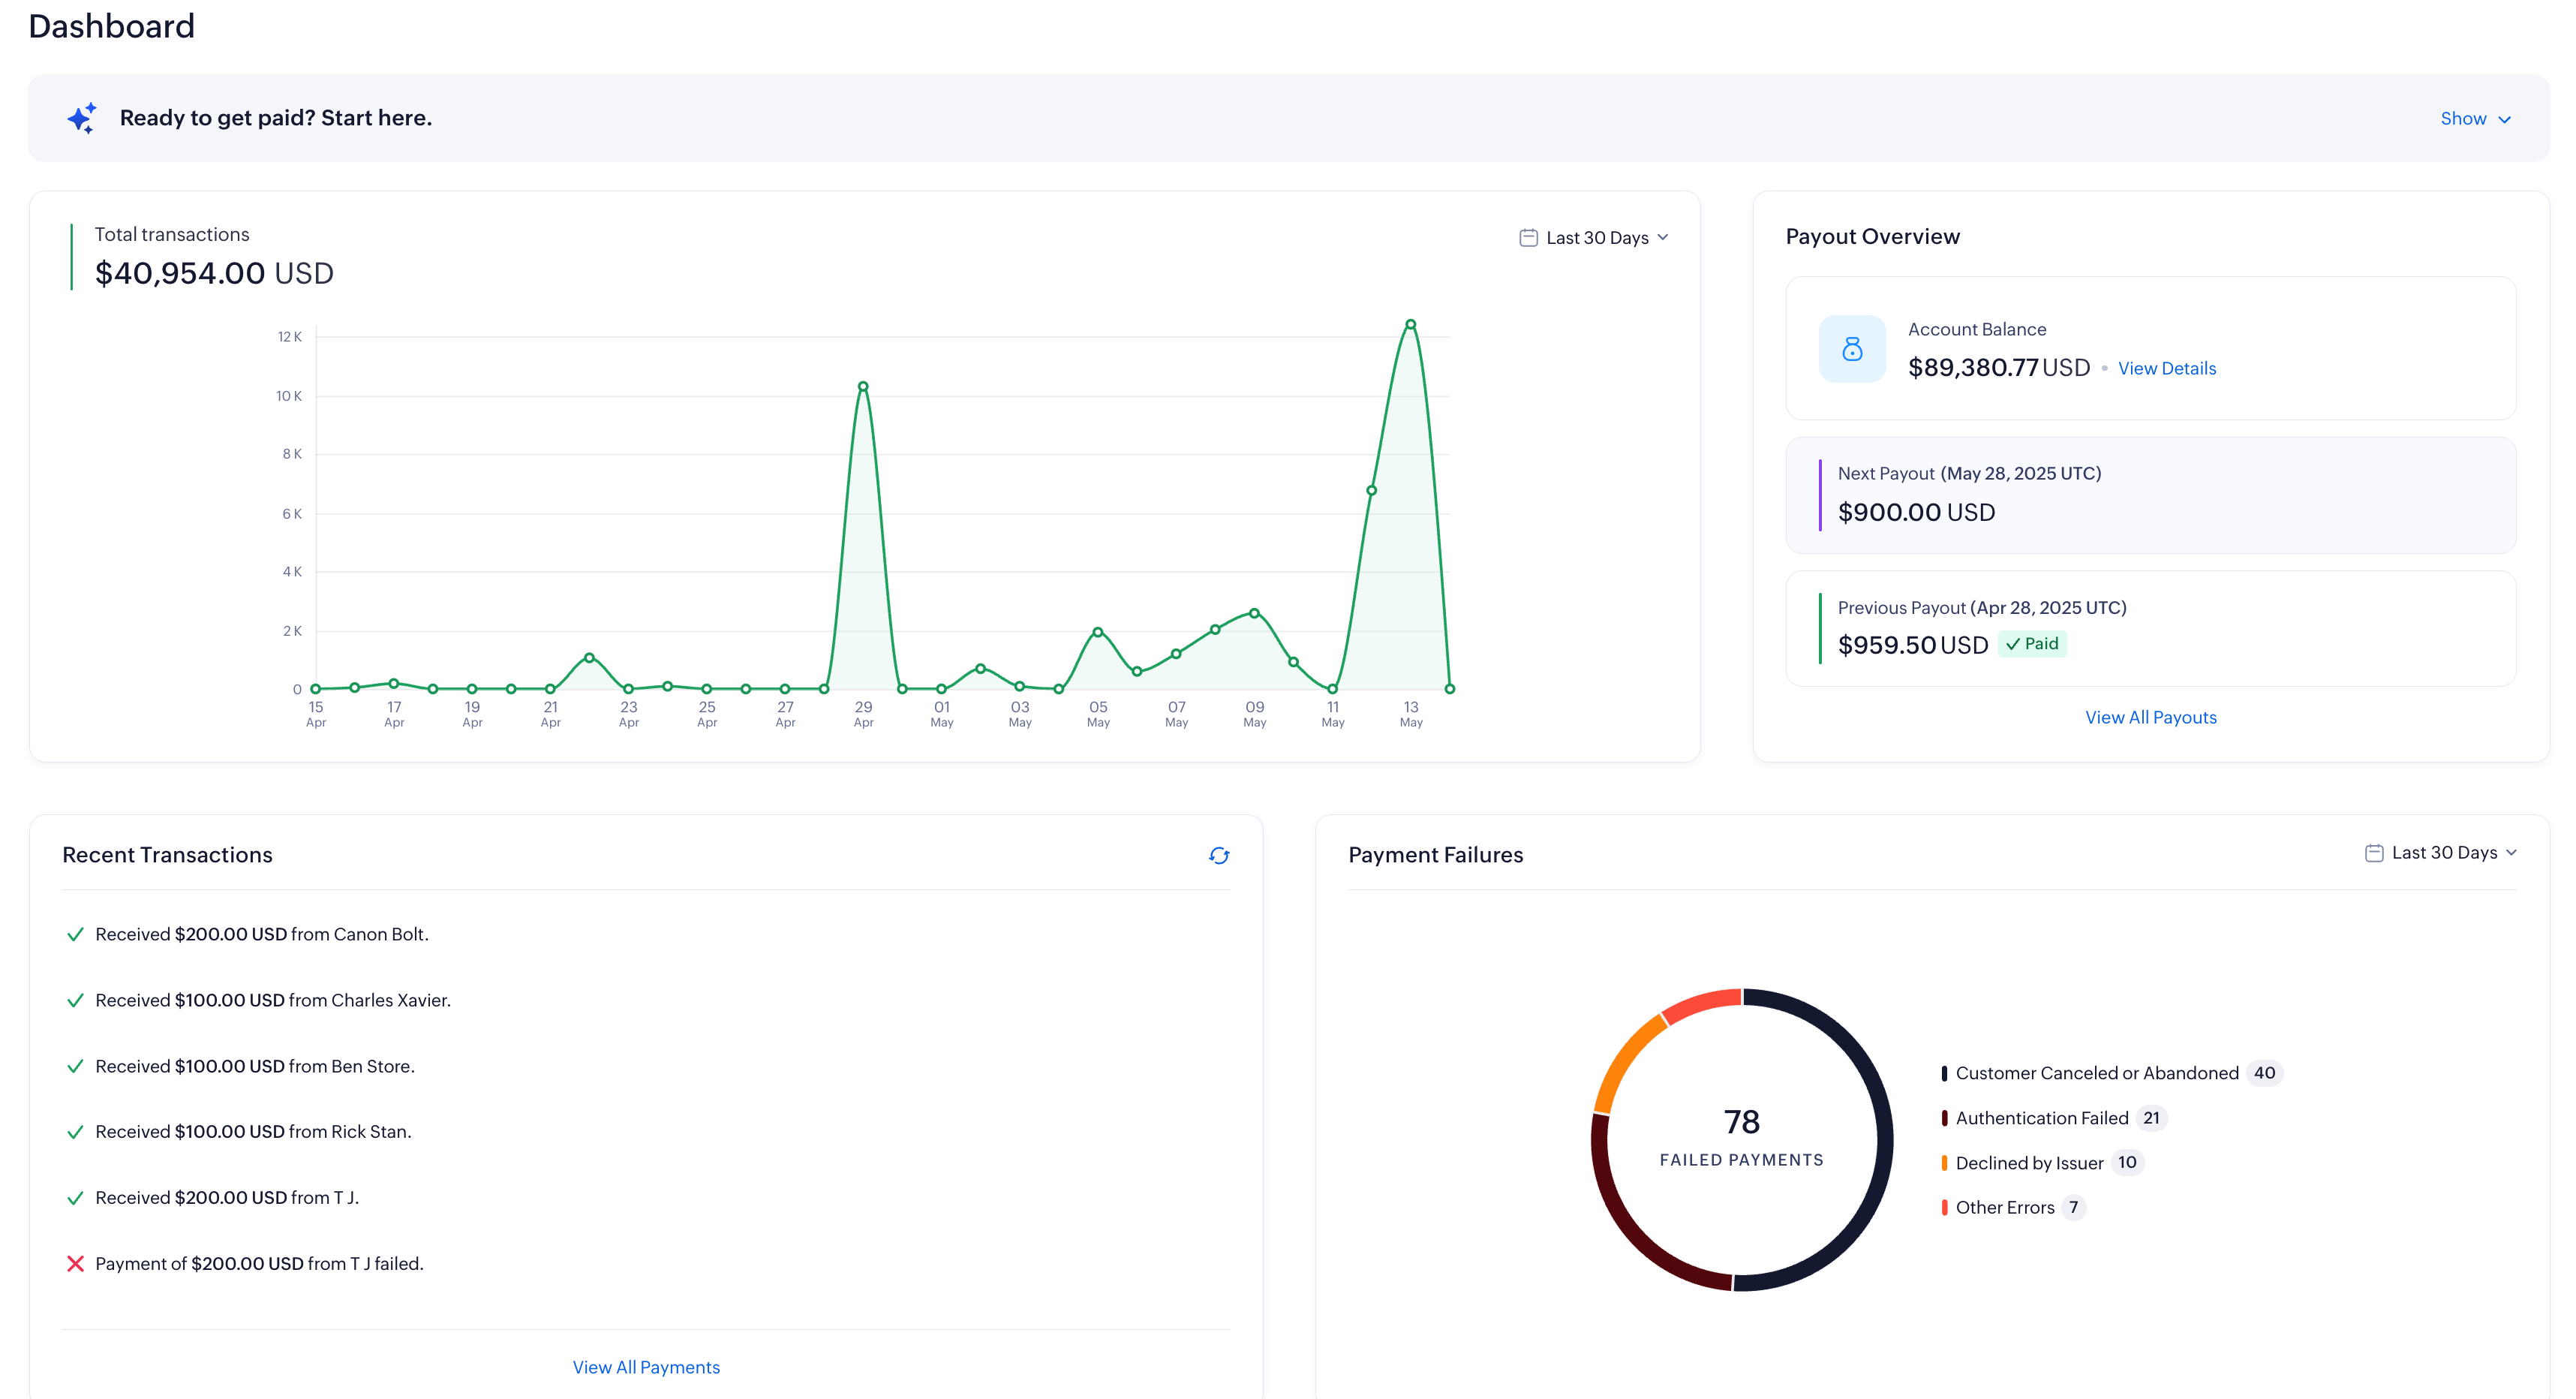Click the 13 May peak chart point
Image resolution: width=2576 pixels, height=1399 pixels.
pos(1410,325)
